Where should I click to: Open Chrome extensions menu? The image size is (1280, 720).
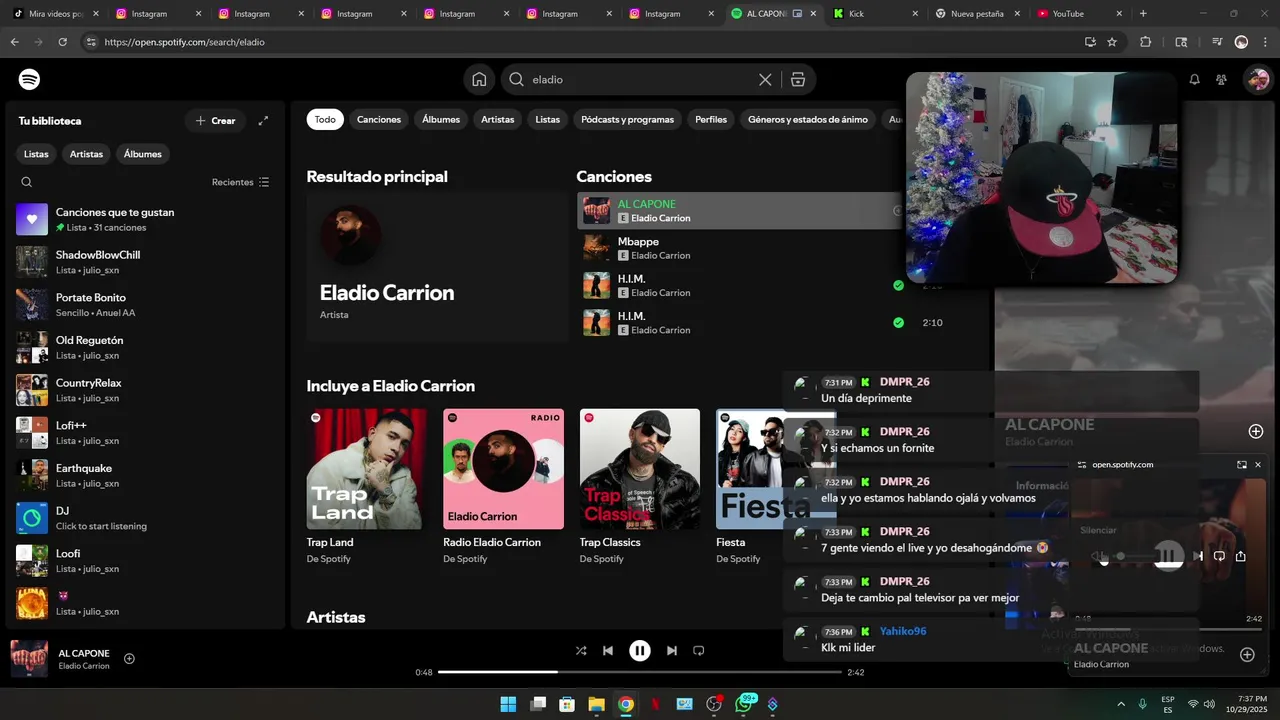tap(1146, 42)
